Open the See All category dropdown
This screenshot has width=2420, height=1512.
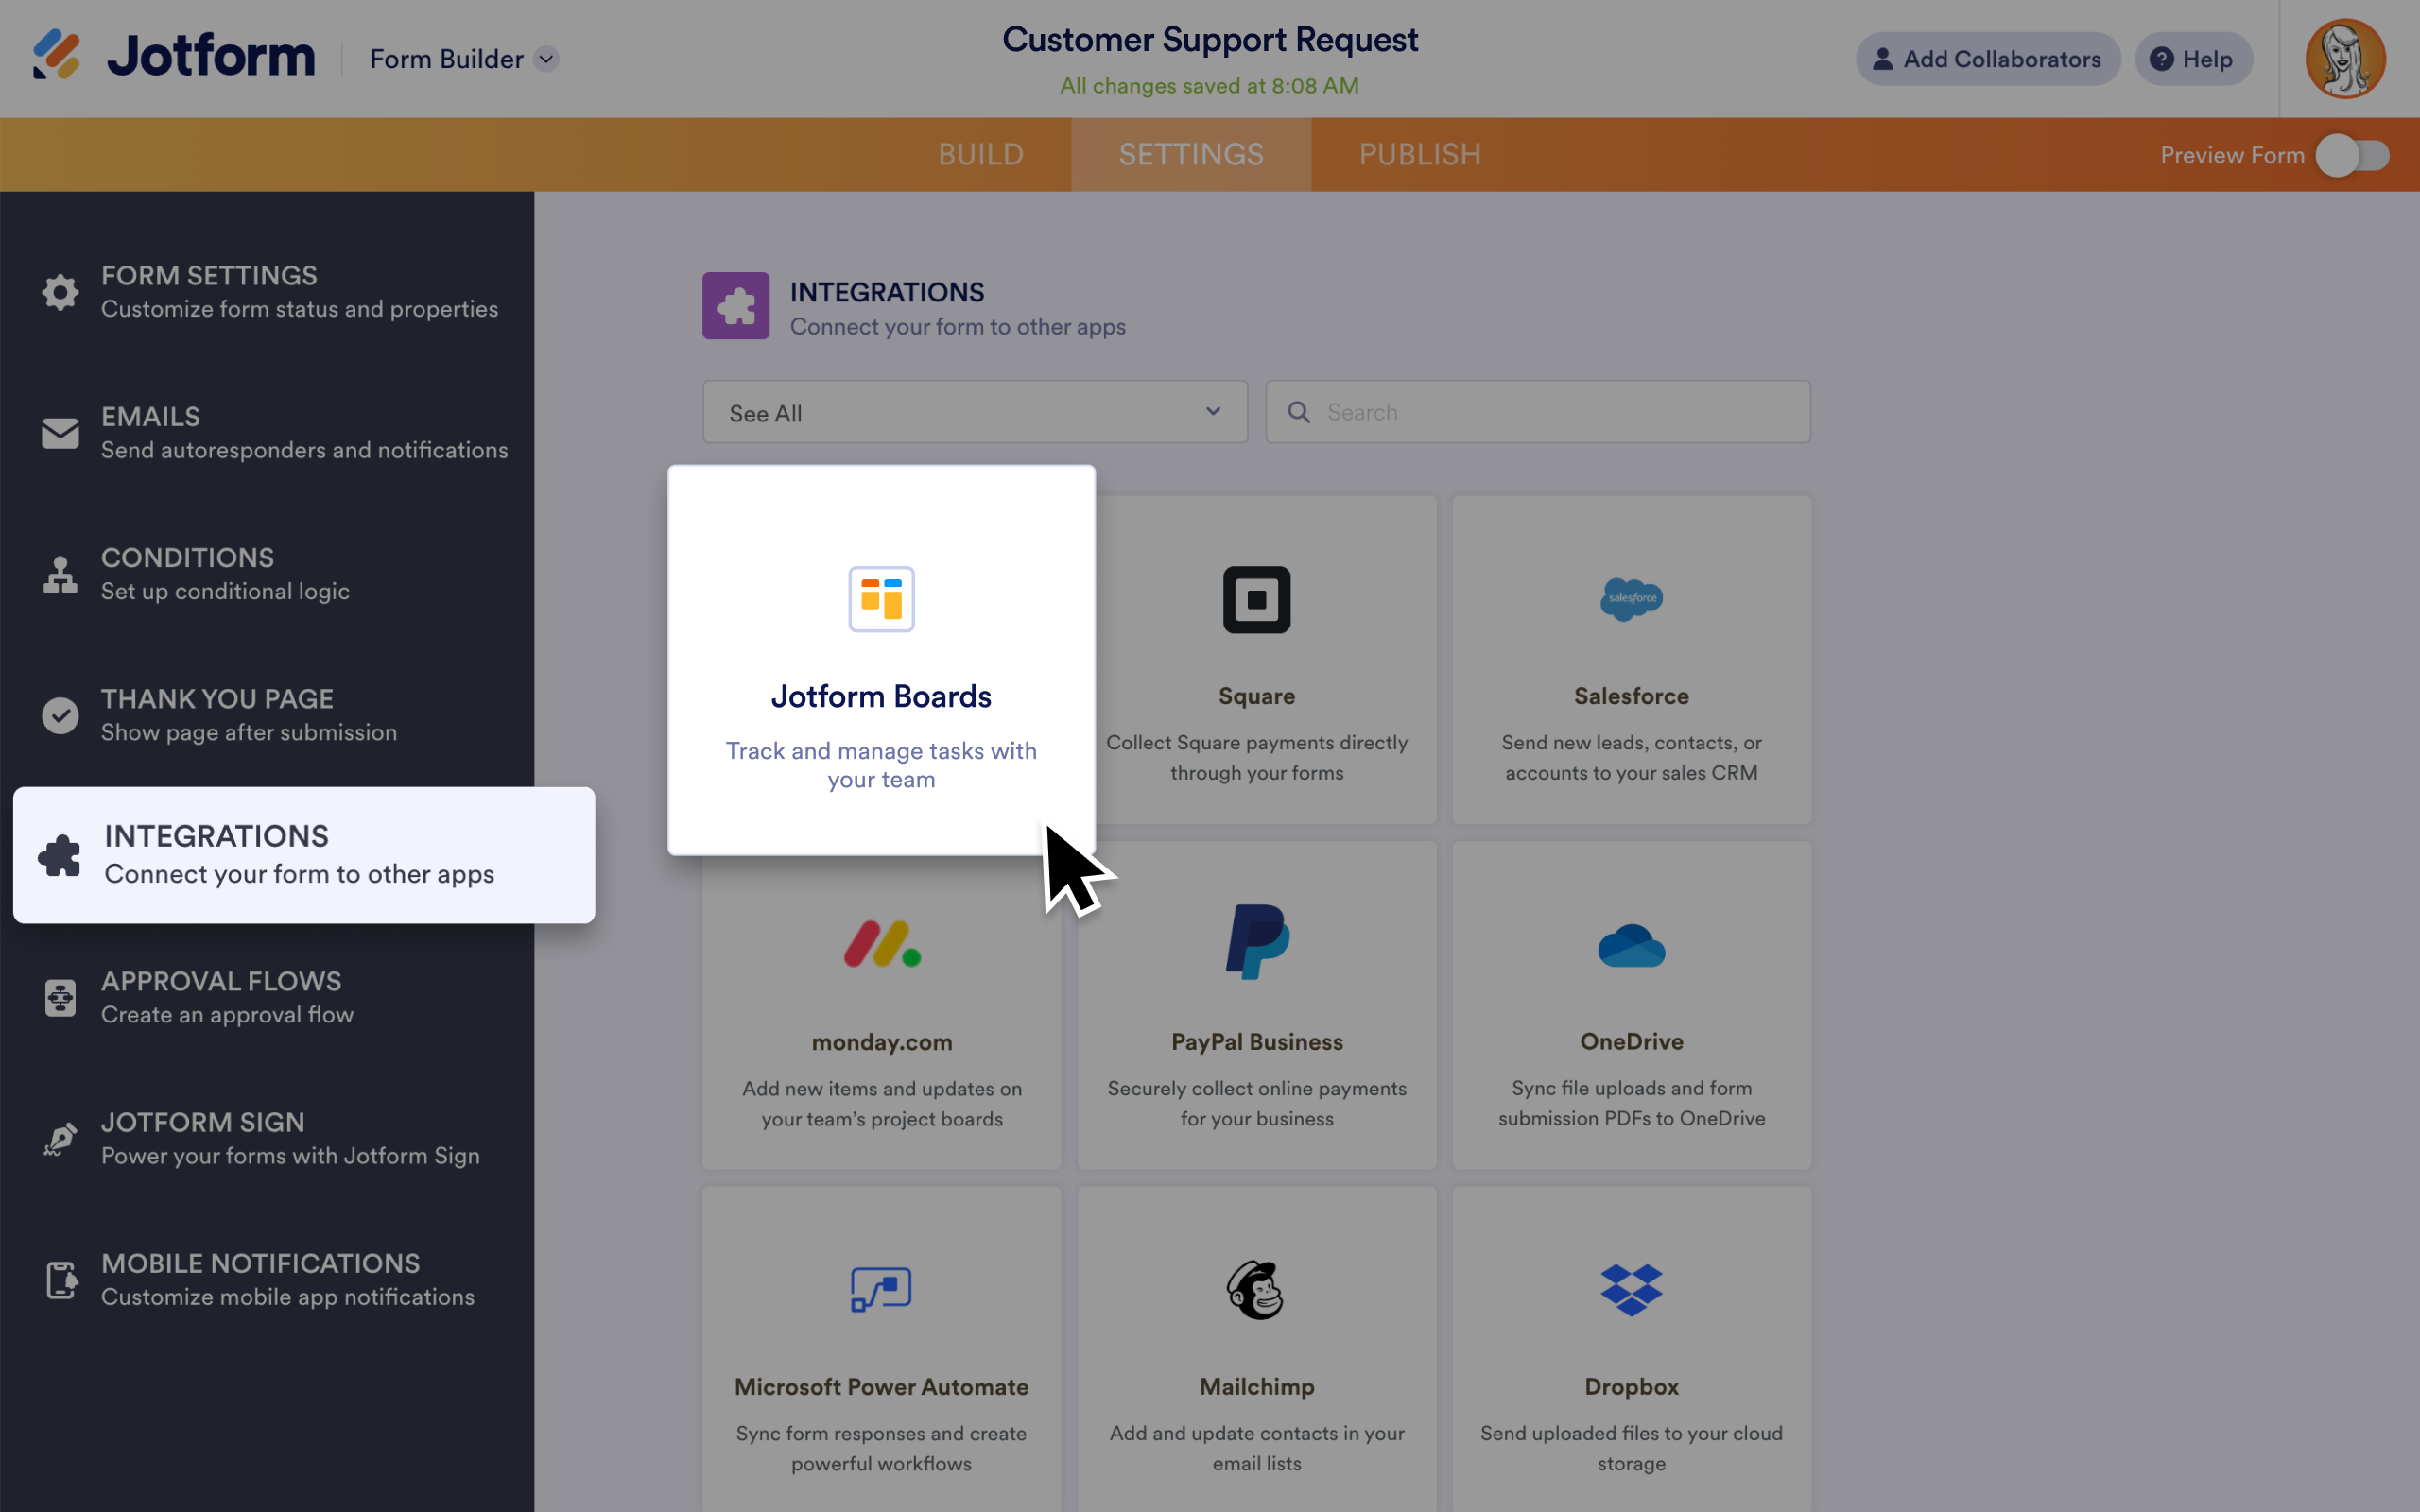point(975,412)
